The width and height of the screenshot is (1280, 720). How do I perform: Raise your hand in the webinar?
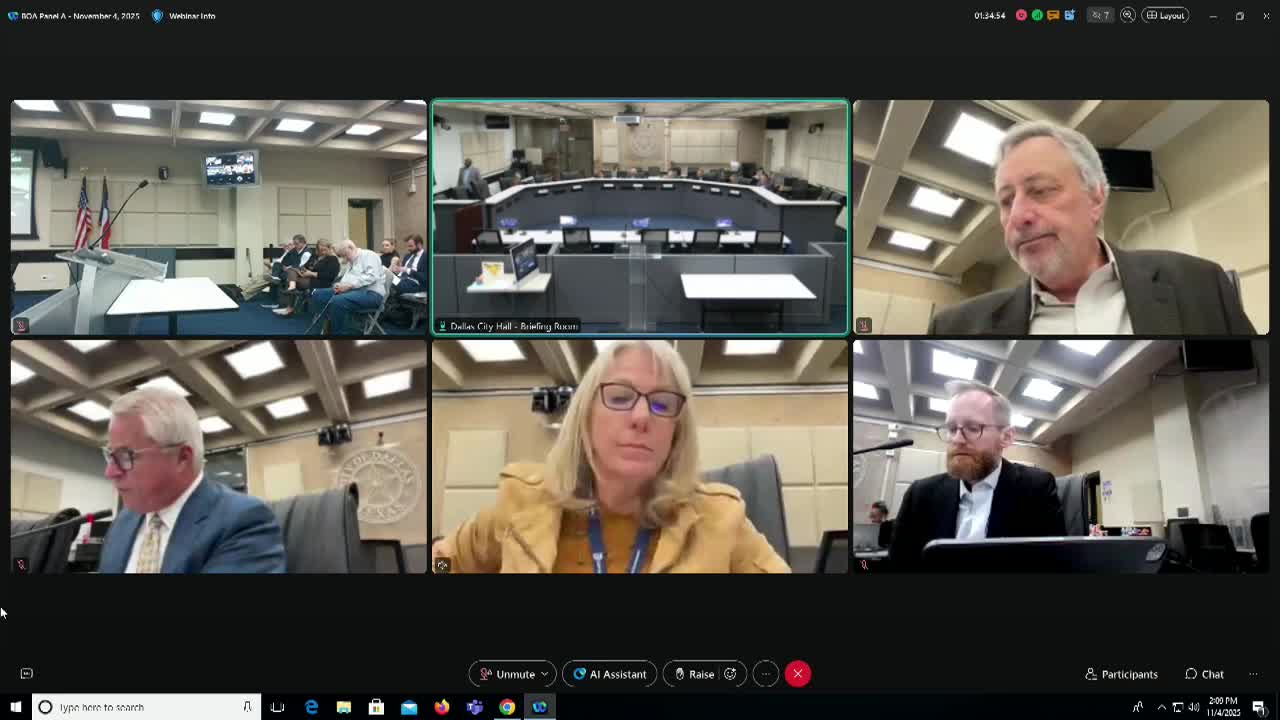[694, 674]
